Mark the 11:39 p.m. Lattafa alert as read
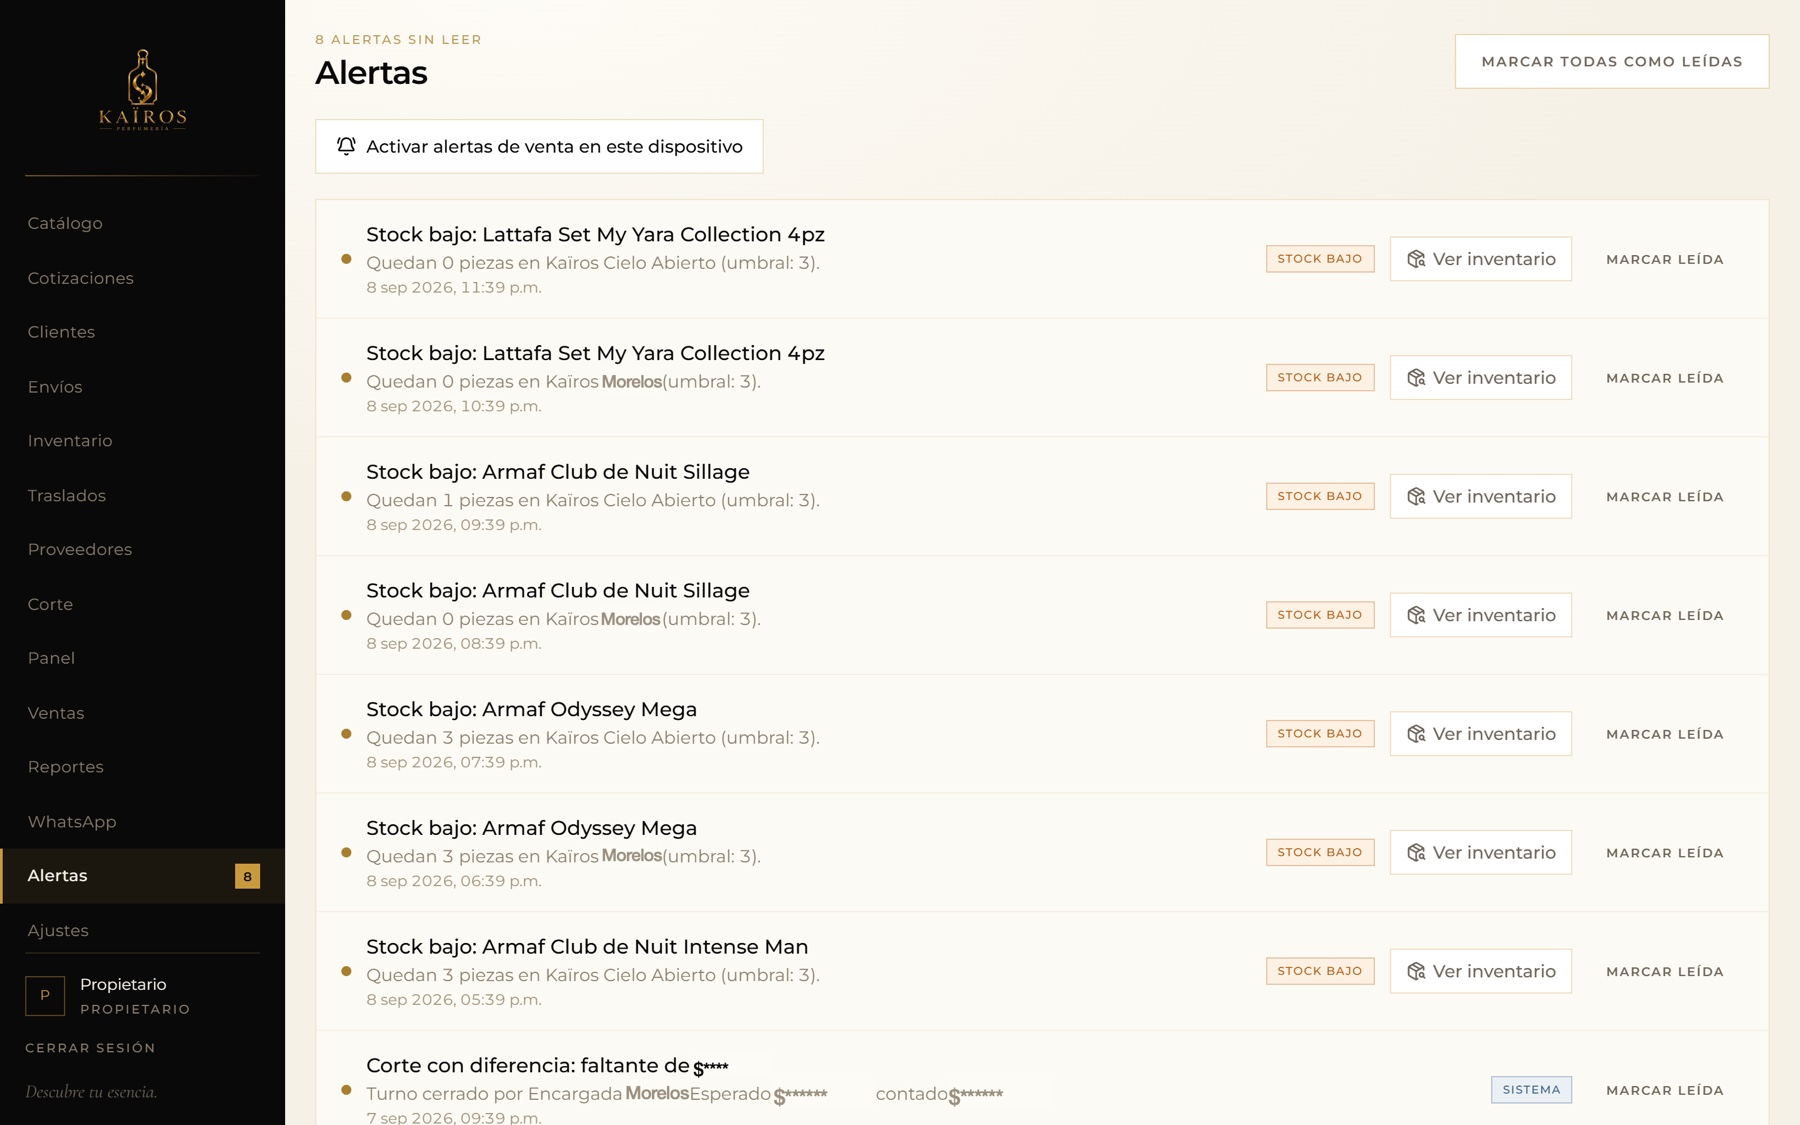 (1665, 259)
